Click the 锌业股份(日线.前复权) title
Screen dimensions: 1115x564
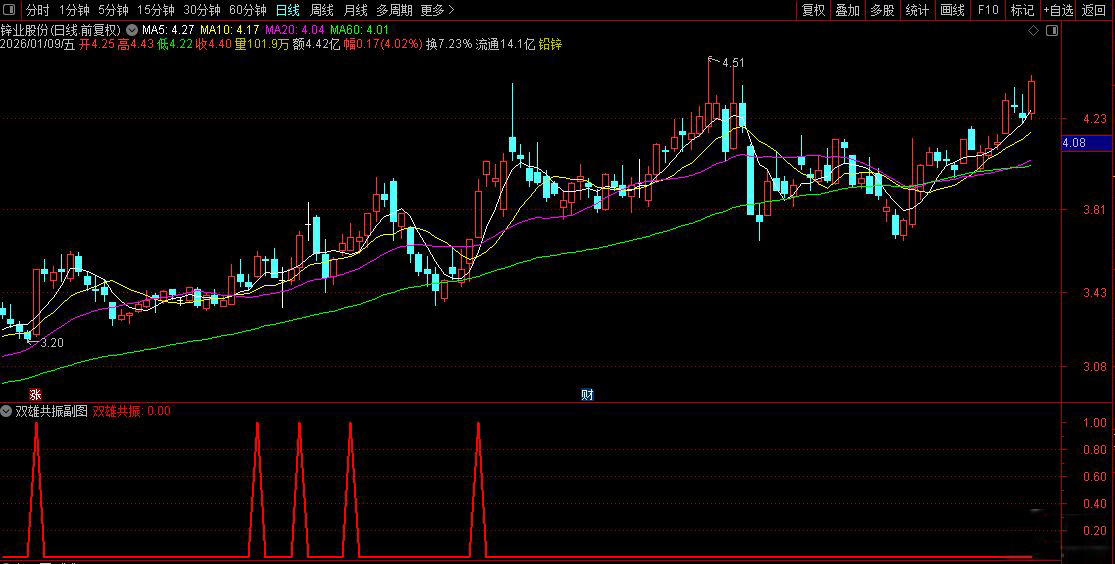pos(61,31)
